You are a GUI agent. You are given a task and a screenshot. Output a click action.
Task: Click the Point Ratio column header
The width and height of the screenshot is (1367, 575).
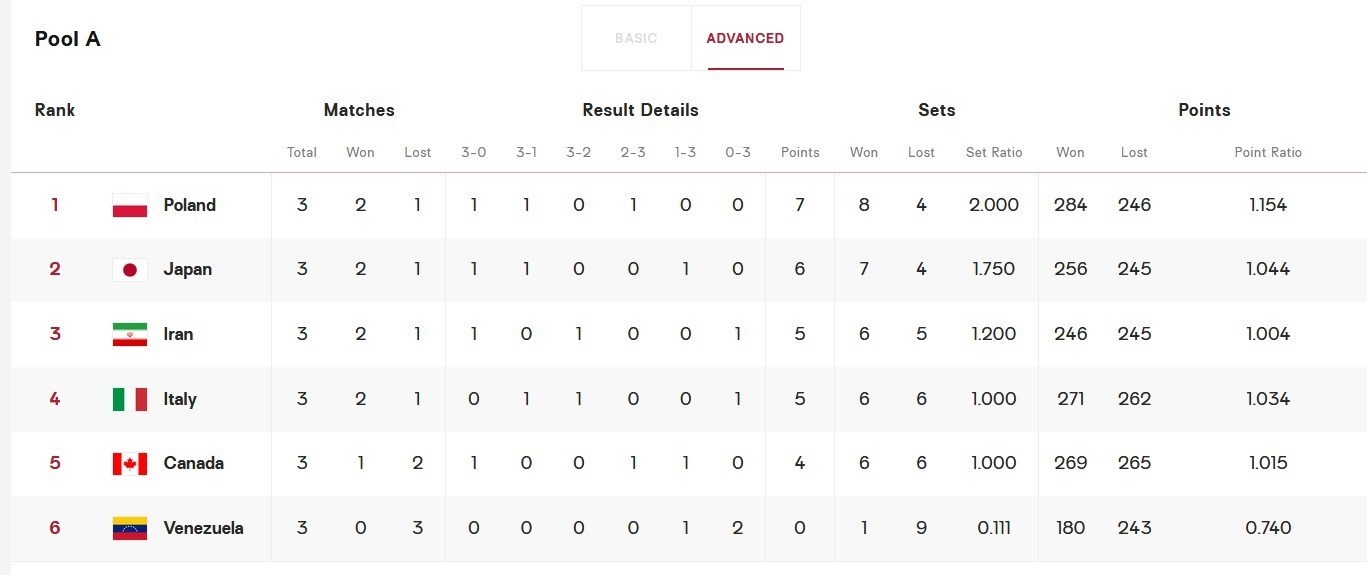coord(1268,153)
